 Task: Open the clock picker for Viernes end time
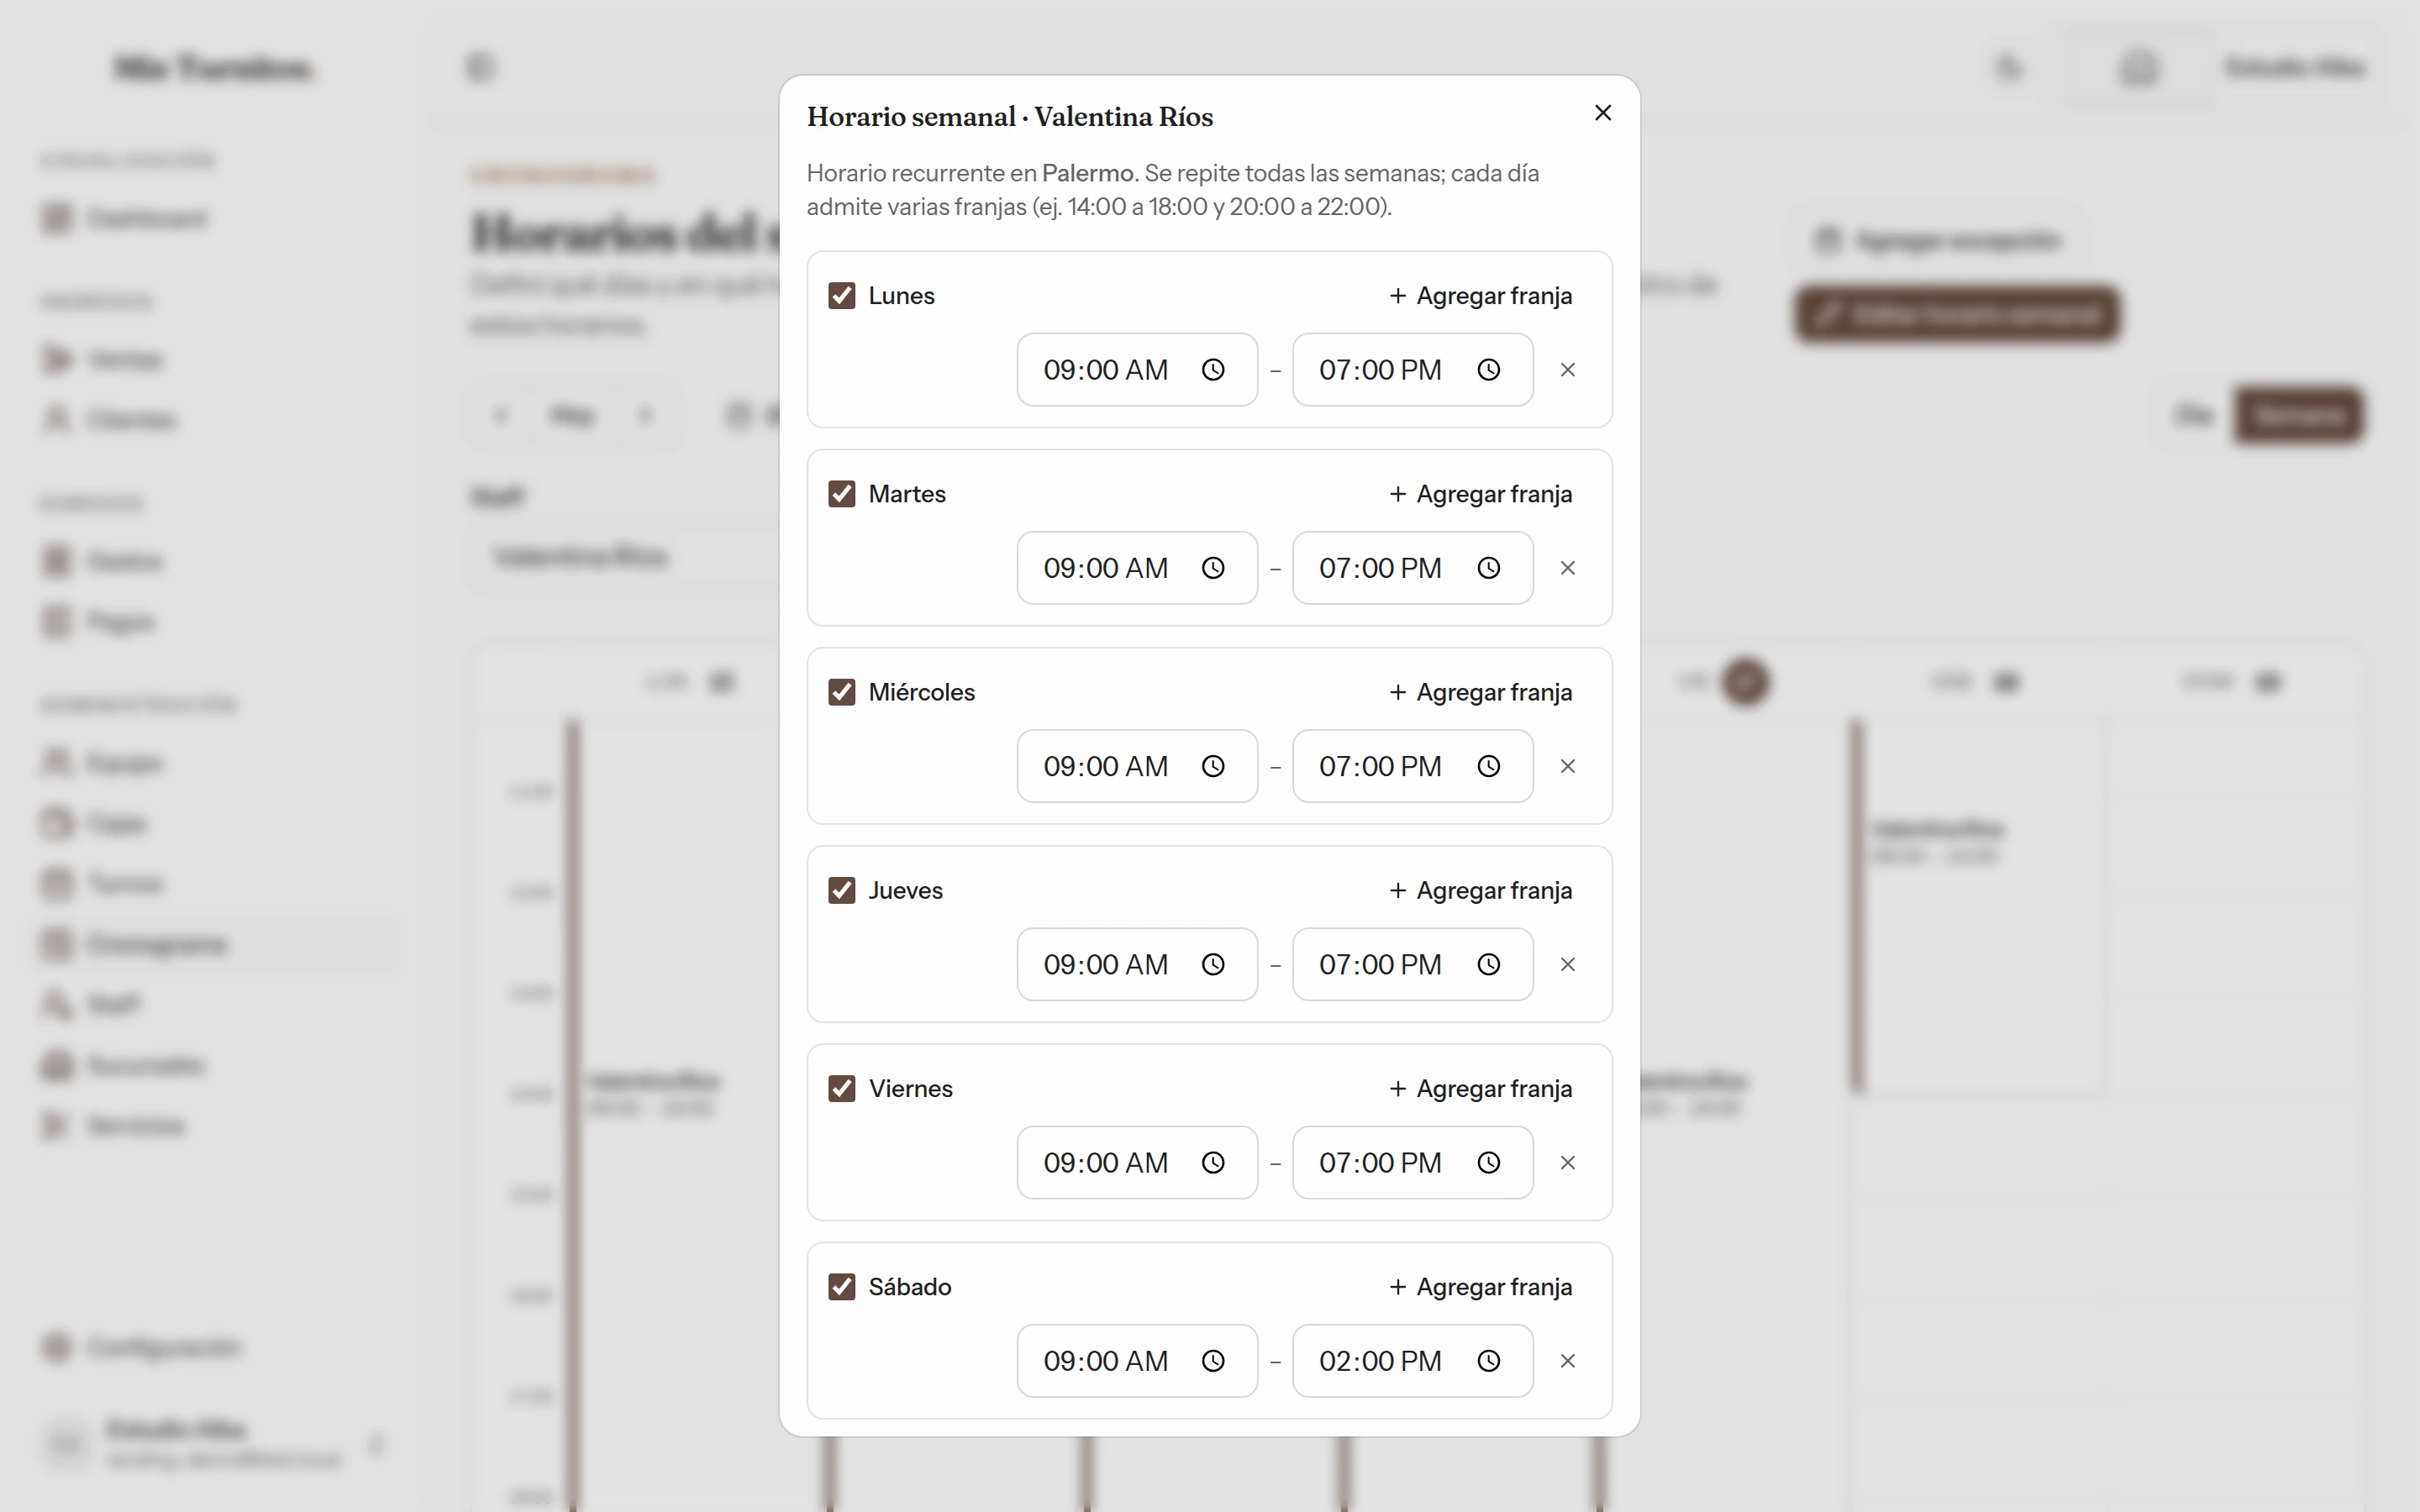pyautogui.click(x=1489, y=1162)
